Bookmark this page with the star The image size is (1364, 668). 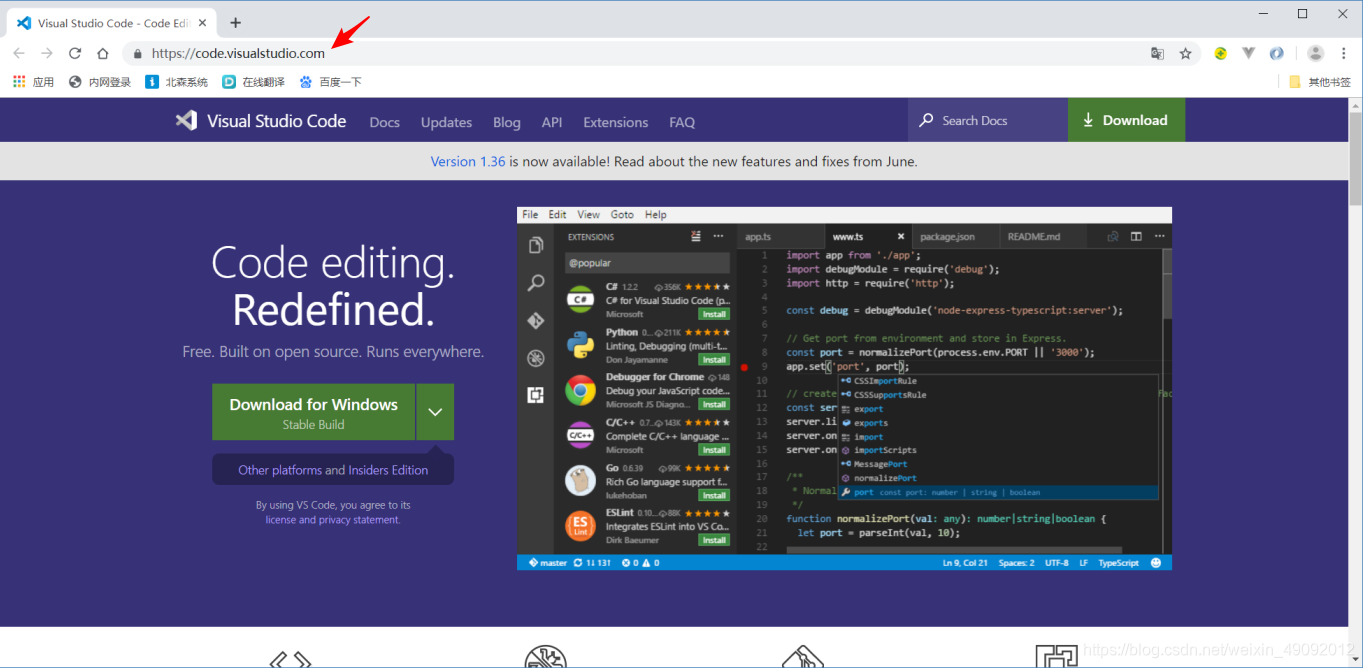coord(1186,53)
